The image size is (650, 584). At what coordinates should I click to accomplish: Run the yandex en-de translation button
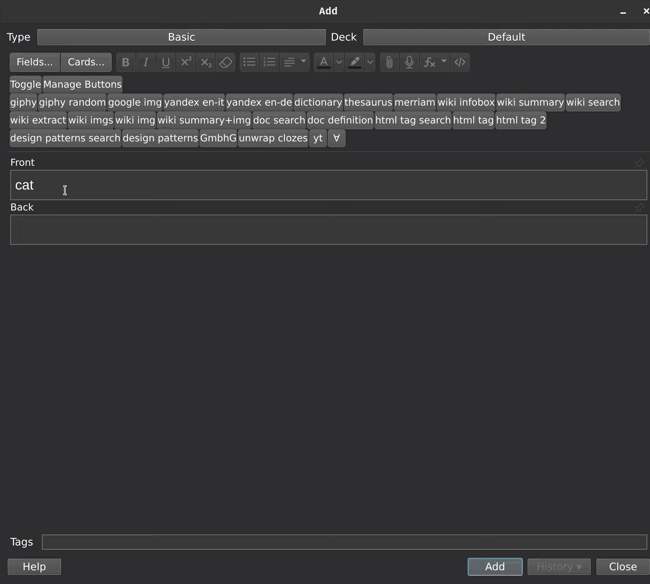[x=259, y=102]
